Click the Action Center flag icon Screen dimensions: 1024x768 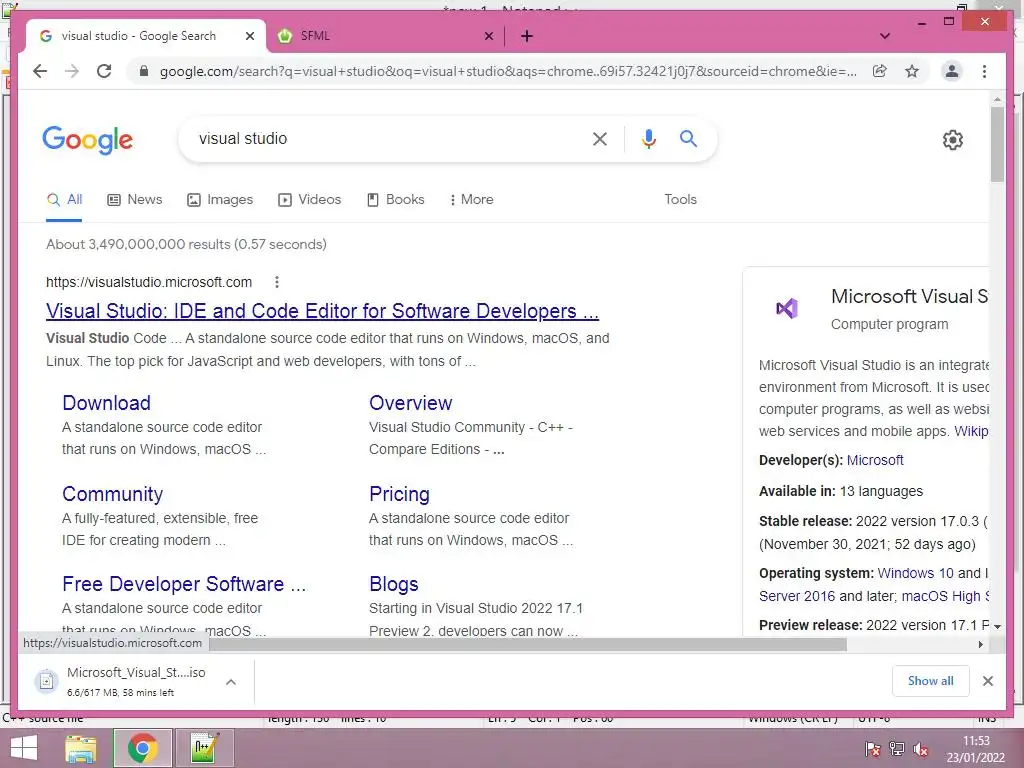pyautogui.click(x=872, y=749)
